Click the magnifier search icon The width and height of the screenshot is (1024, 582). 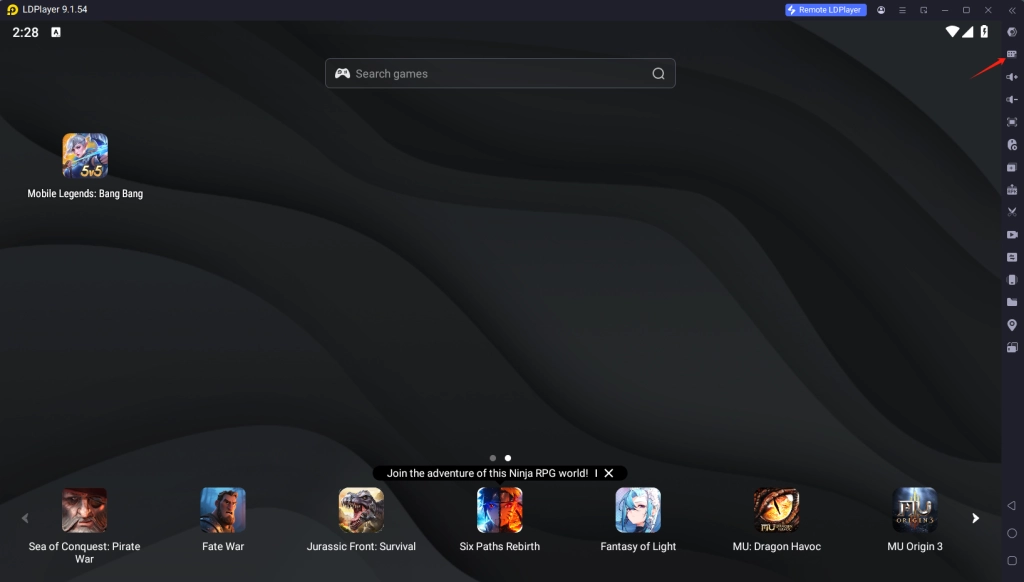[658, 74]
